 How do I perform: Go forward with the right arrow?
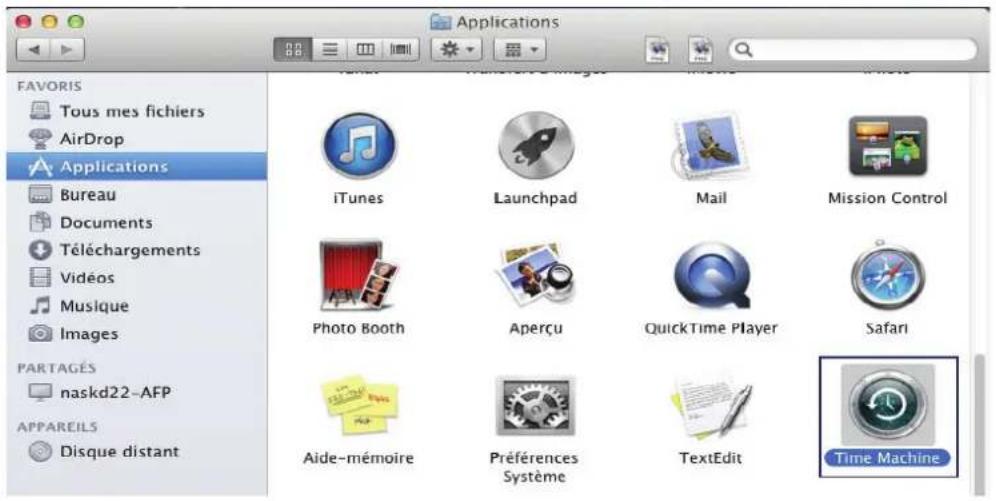[x=67, y=50]
